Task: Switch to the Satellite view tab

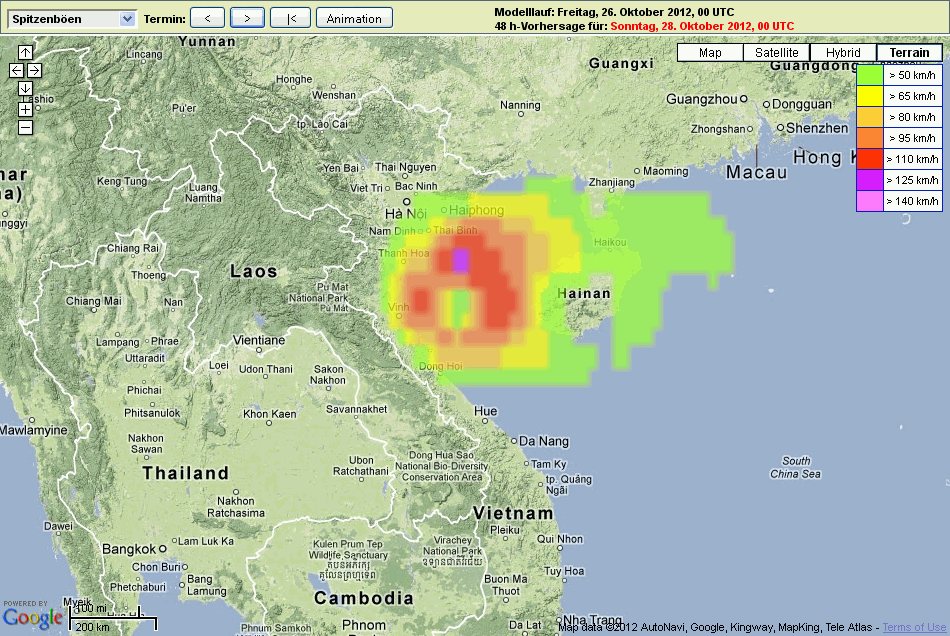Action: (777, 53)
